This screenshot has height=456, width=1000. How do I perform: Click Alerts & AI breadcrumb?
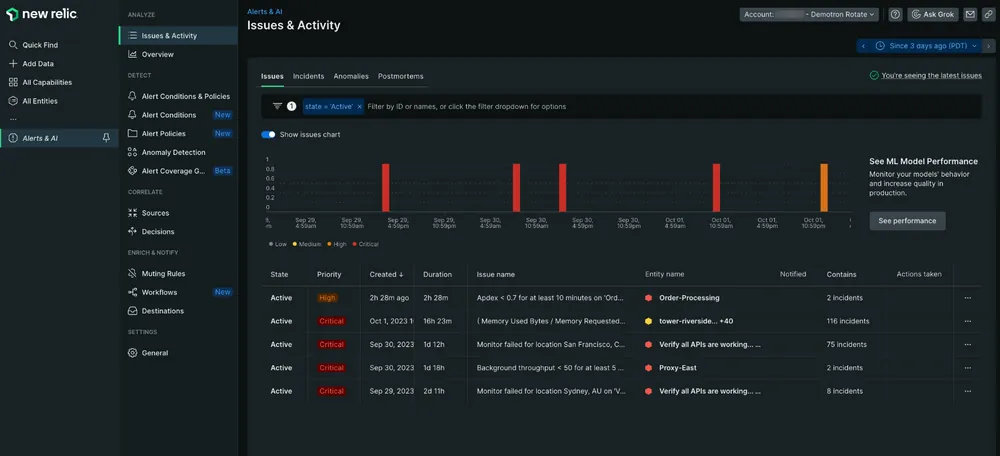tap(266, 11)
